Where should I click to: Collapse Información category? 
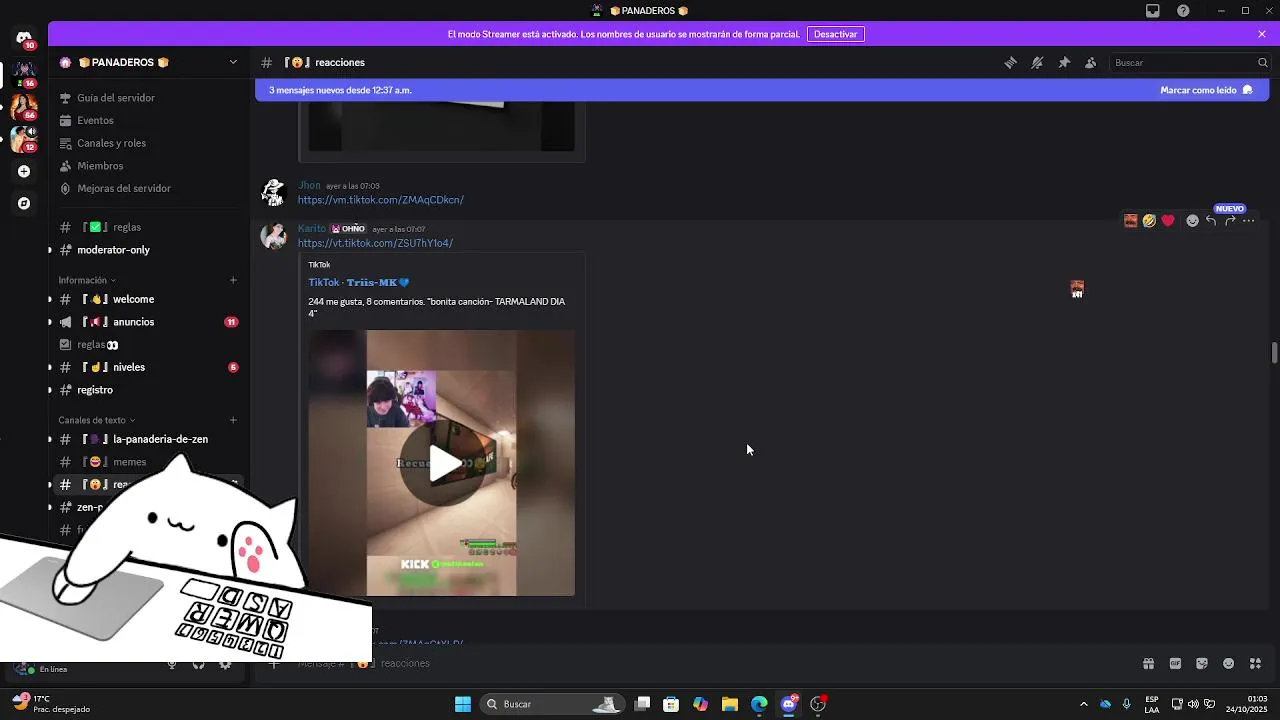coord(87,280)
